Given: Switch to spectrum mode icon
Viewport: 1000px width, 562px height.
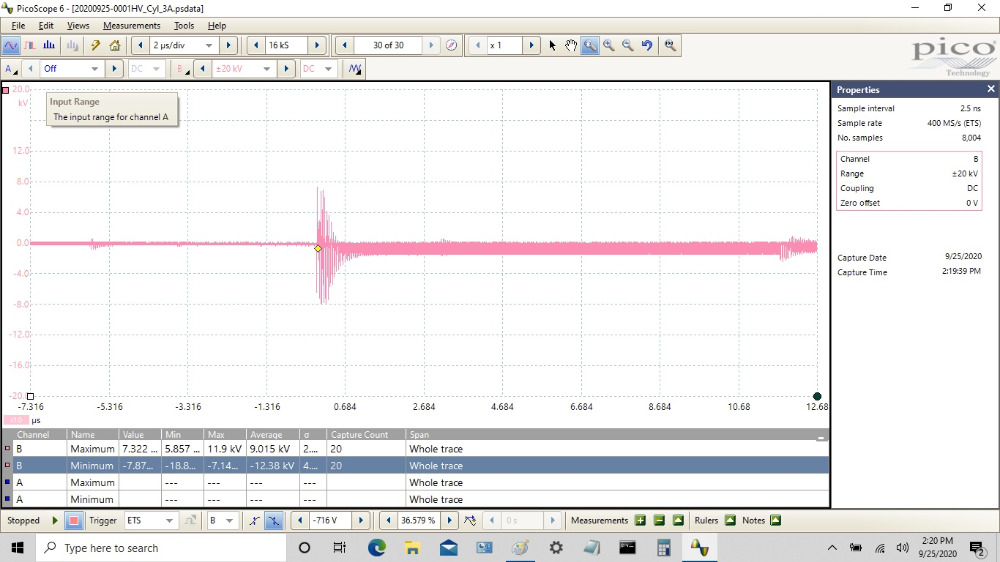Looking at the screenshot, I should 50,45.
